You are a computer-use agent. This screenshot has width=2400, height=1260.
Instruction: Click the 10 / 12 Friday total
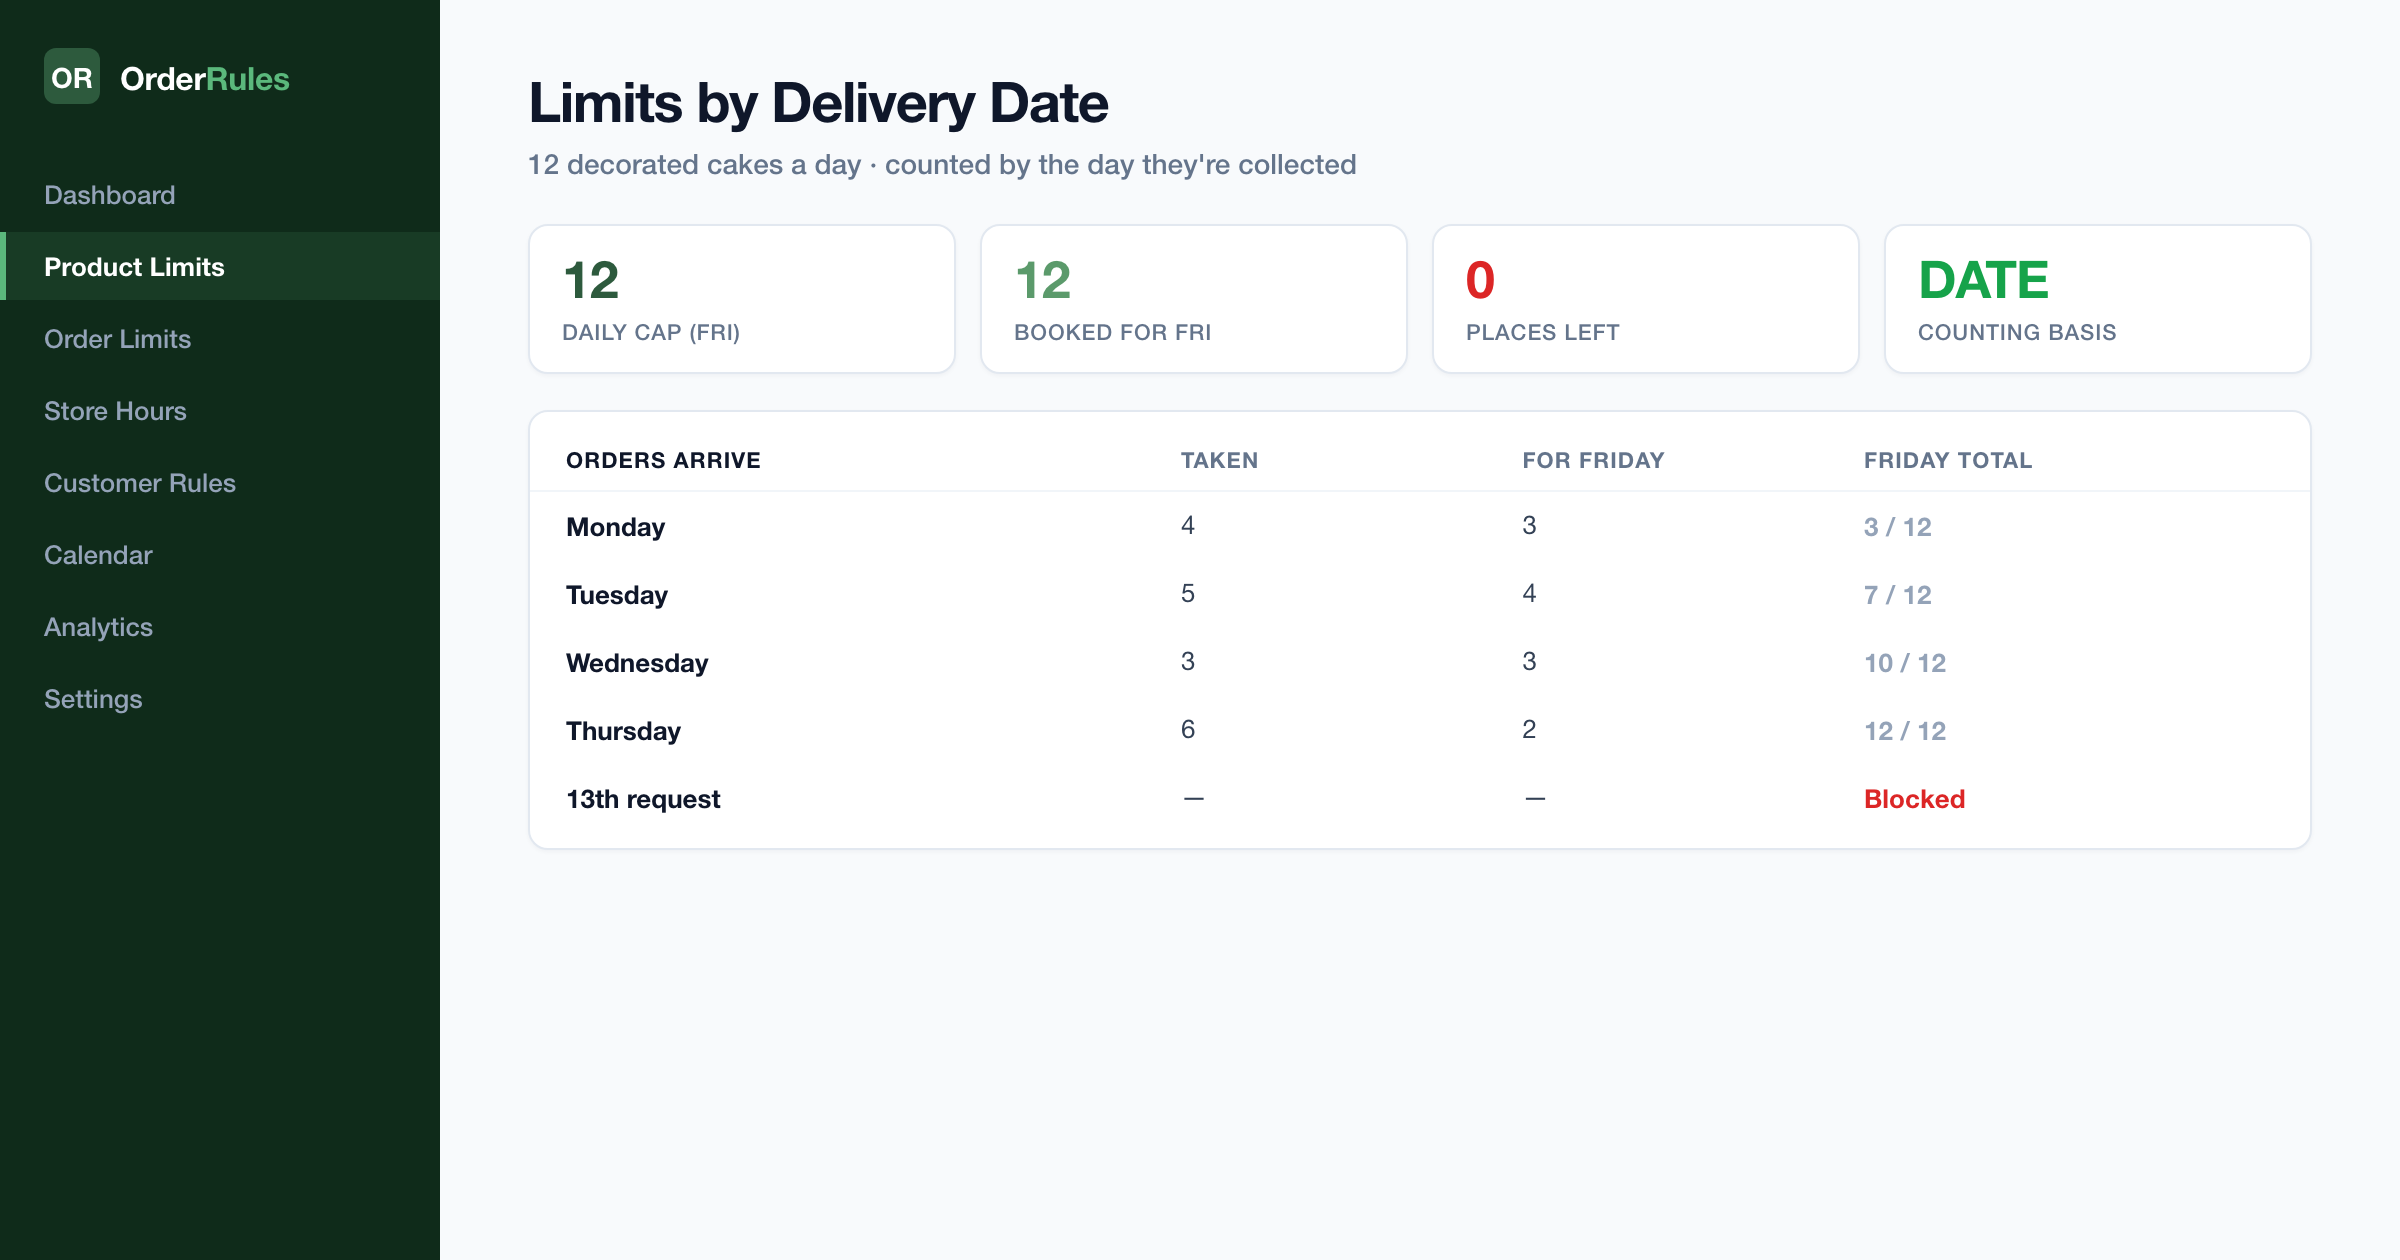pyautogui.click(x=1905, y=663)
